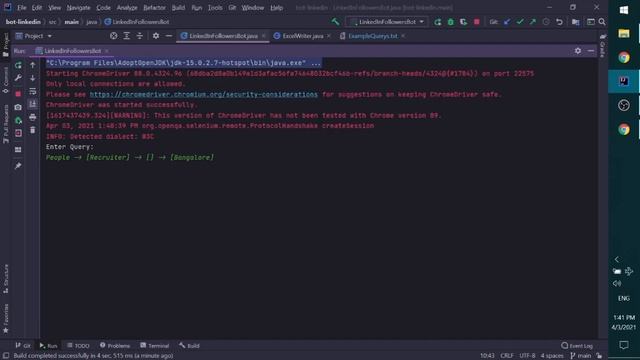Click the camera Dump Threads icon
The width and height of the screenshot is (640, 360).
[18, 107]
